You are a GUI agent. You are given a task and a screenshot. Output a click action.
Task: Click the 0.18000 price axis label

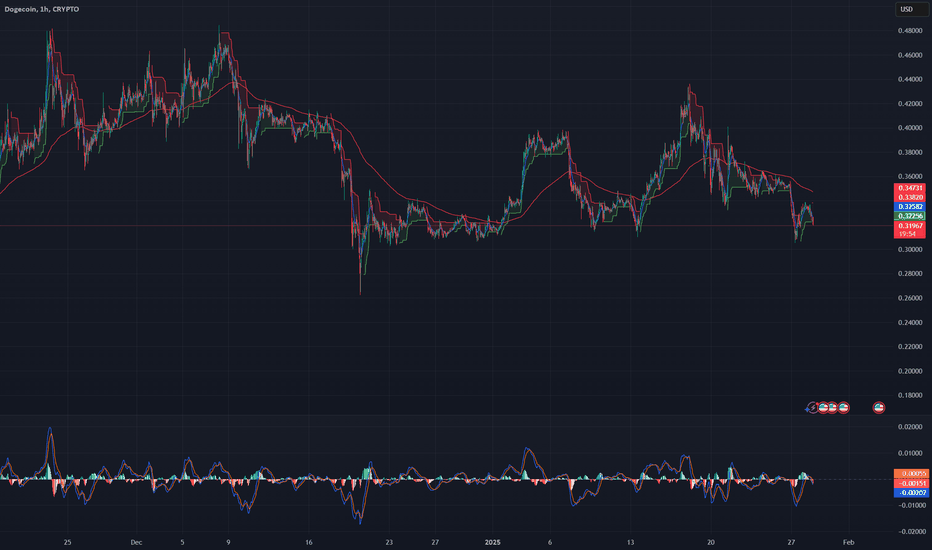click(910, 395)
